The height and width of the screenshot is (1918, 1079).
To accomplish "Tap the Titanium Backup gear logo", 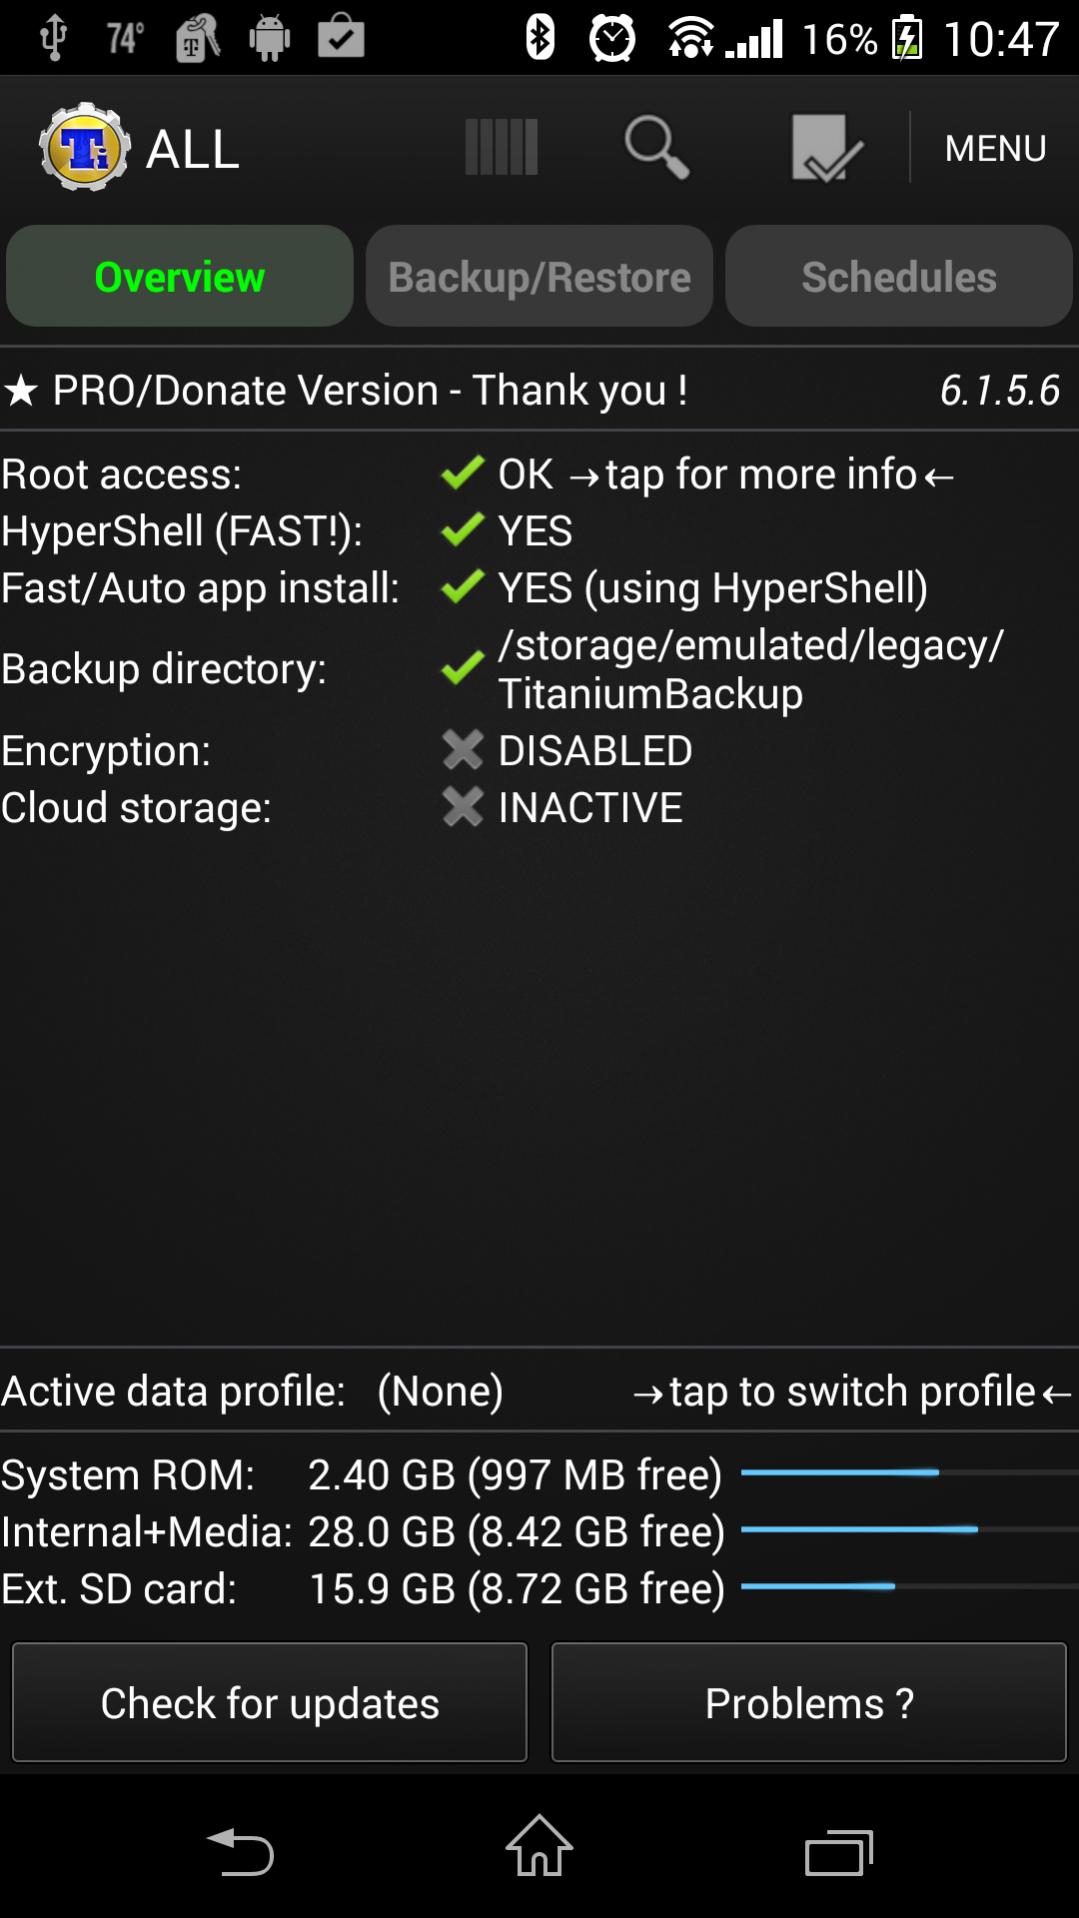I will click(85, 147).
